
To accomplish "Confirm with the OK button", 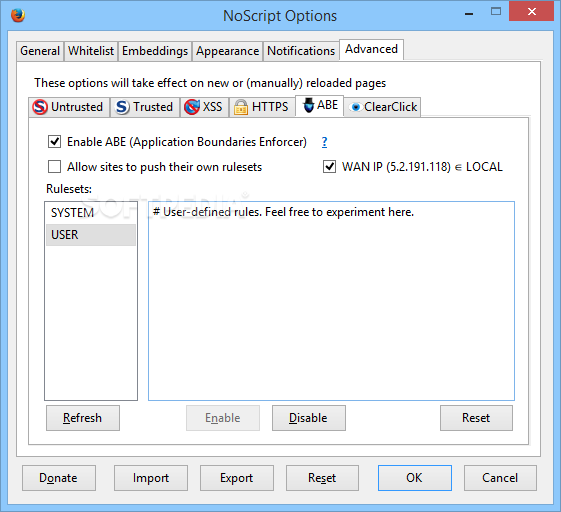I will coord(415,478).
